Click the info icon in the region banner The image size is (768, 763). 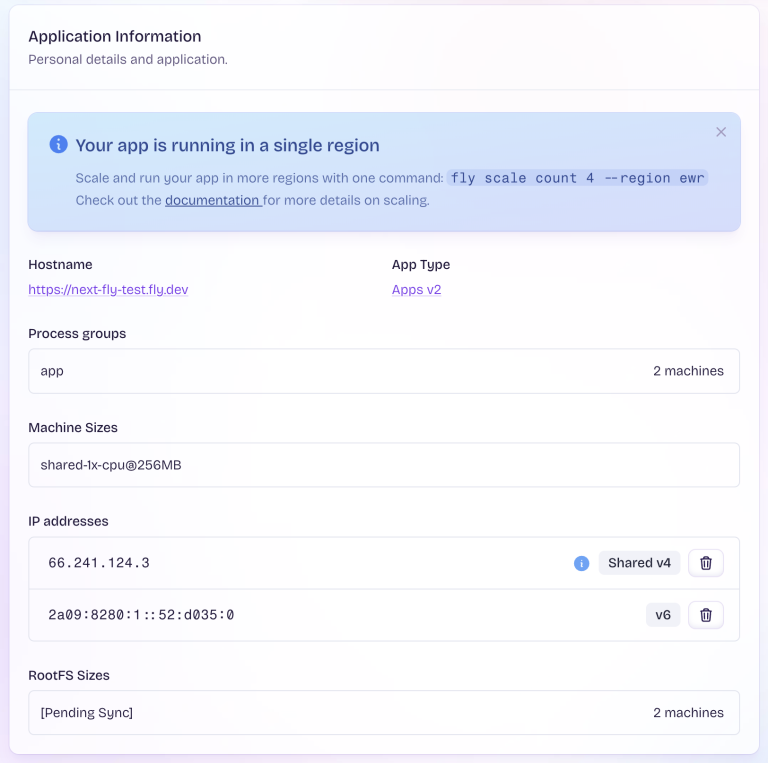(x=59, y=145)
